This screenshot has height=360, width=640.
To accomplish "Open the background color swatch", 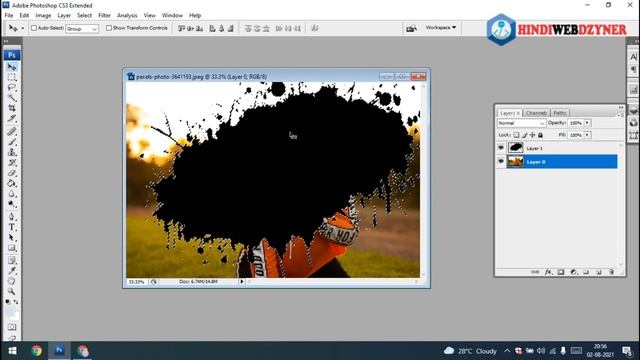I will (x=14, y=316).
